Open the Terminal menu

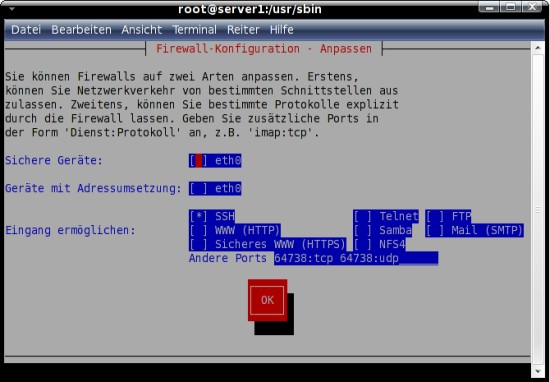(x=194, y=29)
